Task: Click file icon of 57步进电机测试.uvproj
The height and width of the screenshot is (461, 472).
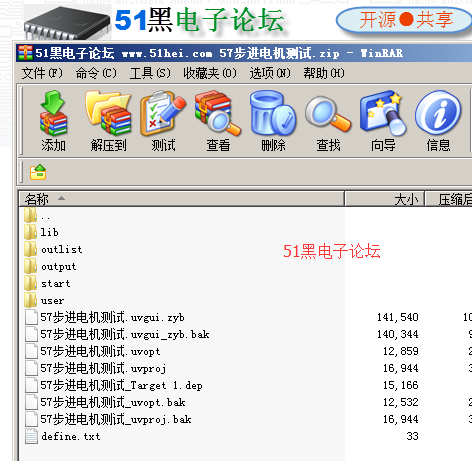Action: pyautogui.click(x=31, y=368)
